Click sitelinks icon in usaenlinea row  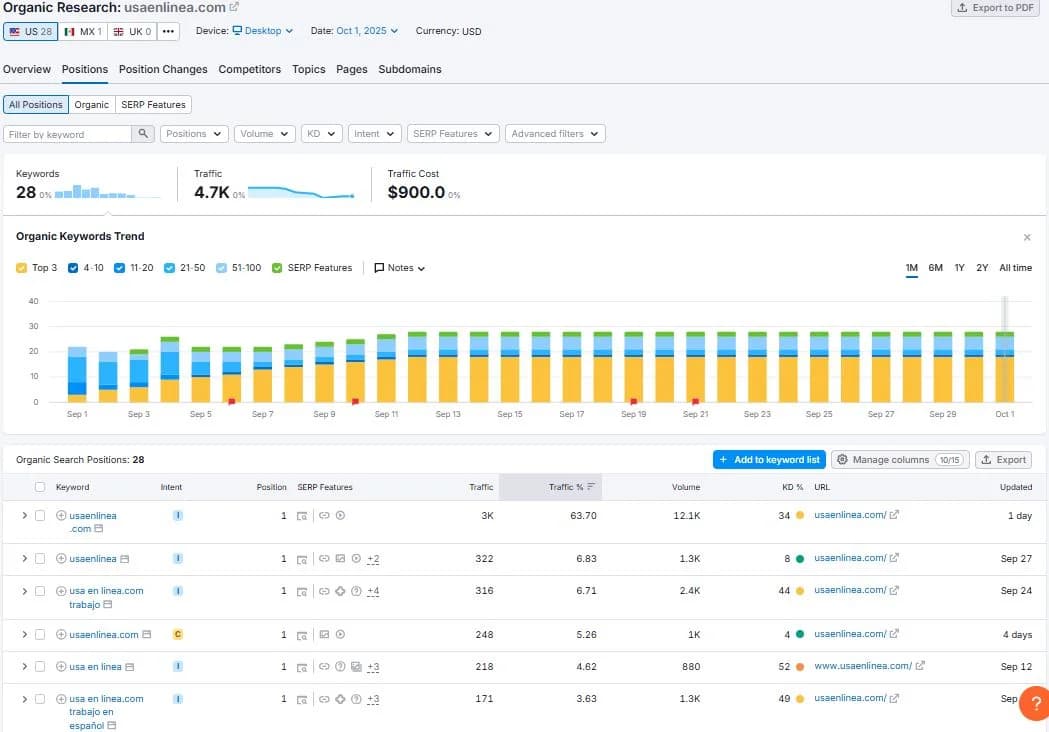pos(324,558)
